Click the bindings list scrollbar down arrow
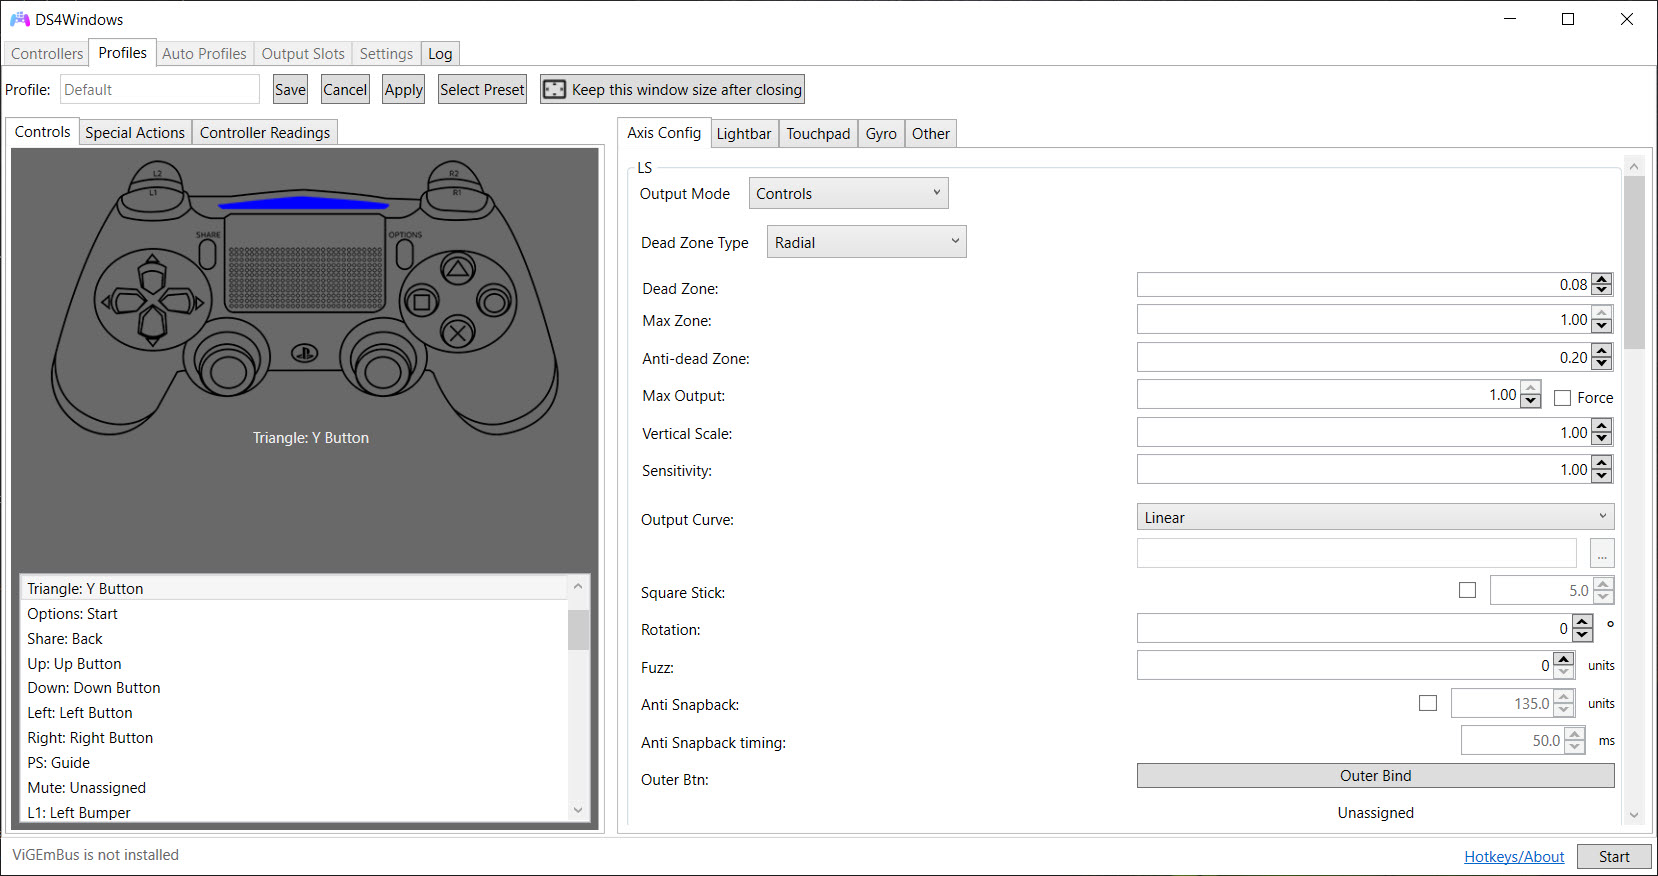The image size is (1658, 876). coord(578,811)
